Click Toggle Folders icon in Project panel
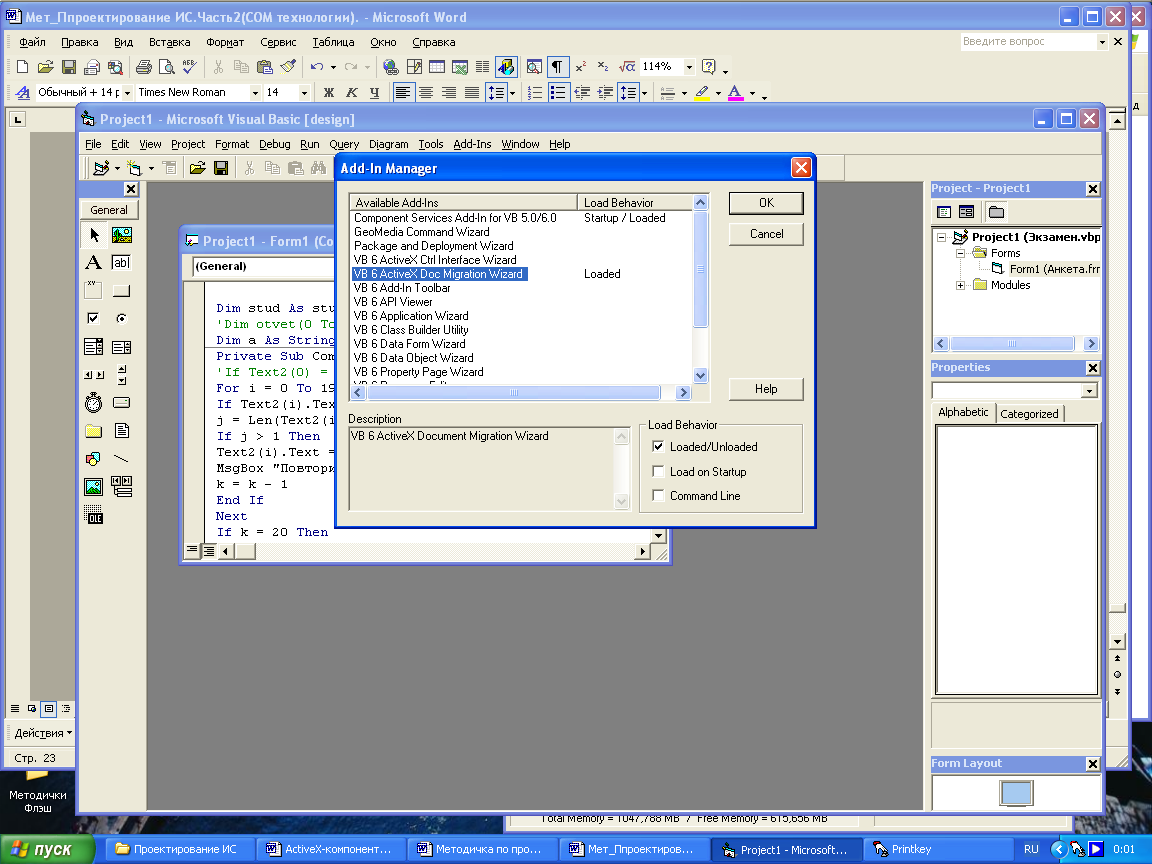The height and width of the screenshot is (864, 1152). tap(996, 212)
